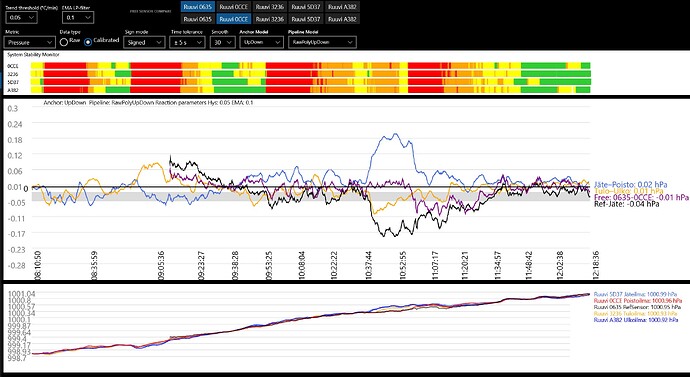Click the -0.17 y-axis value
Viewport: 690px width, 377px height.
16,234
